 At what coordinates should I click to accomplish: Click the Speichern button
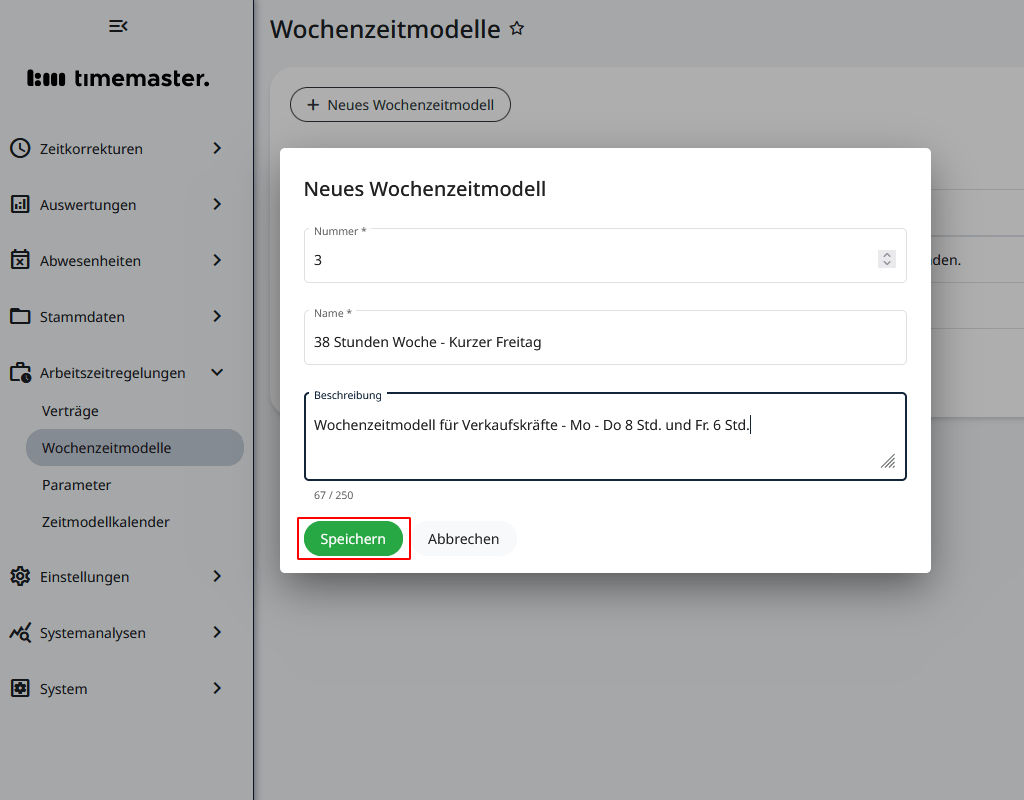353,538
